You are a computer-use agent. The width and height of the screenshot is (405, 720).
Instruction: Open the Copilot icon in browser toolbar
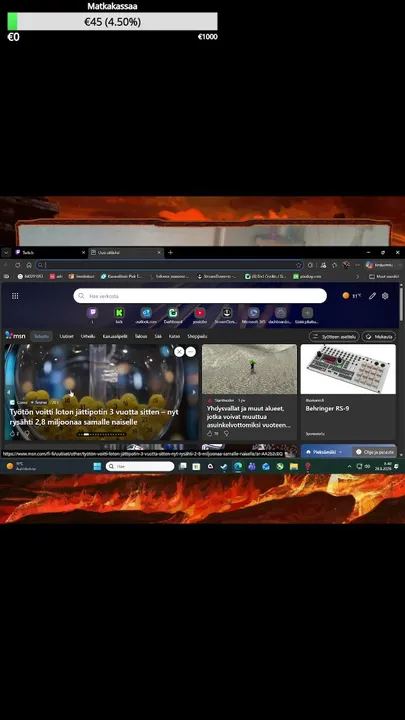click(x=369, y=265)
